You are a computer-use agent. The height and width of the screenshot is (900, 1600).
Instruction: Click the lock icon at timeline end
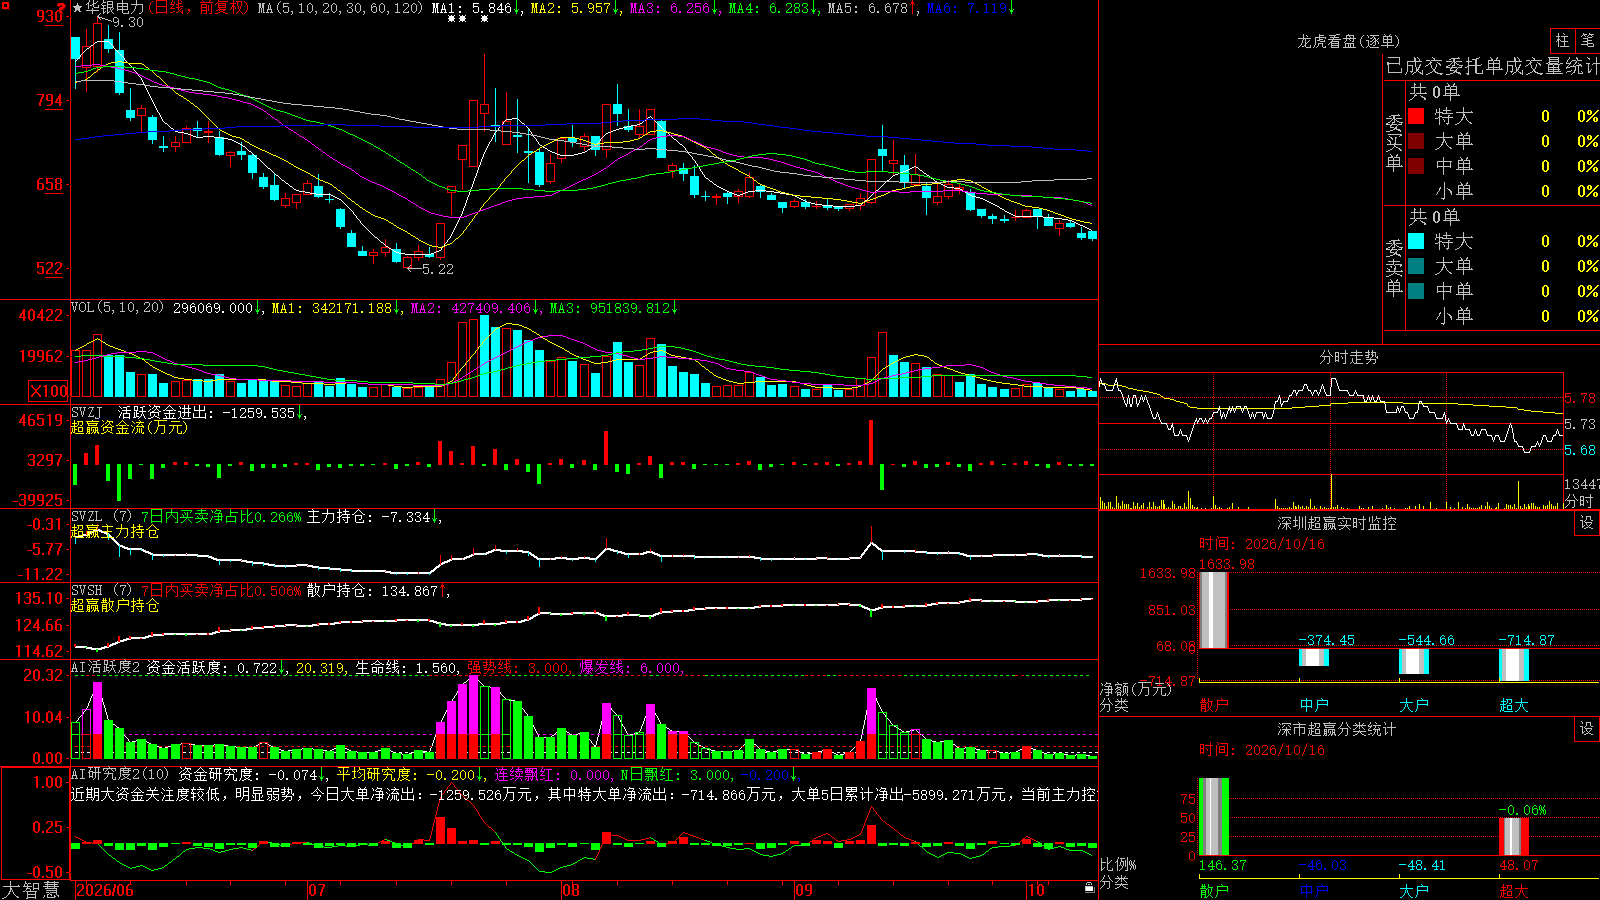click(1089, 888)
